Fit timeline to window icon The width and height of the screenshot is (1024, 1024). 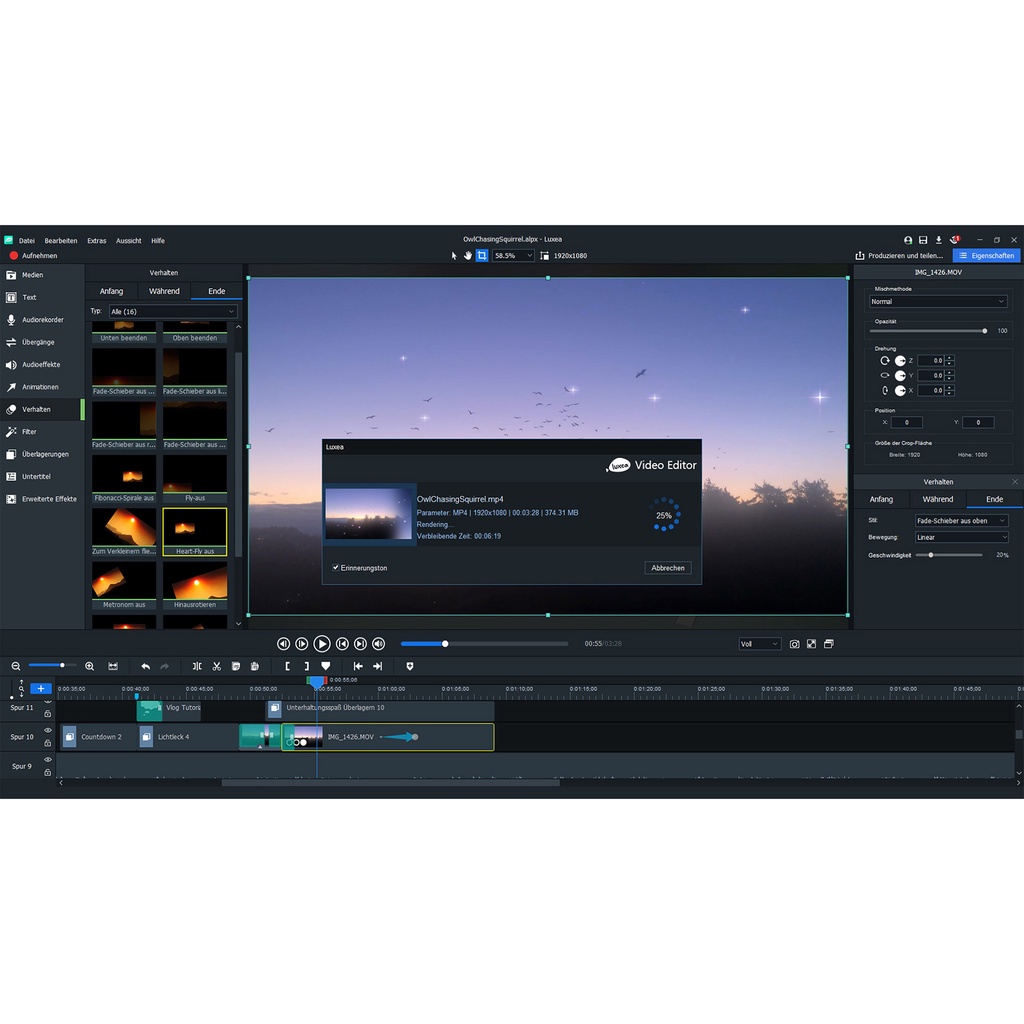(113, 666)
